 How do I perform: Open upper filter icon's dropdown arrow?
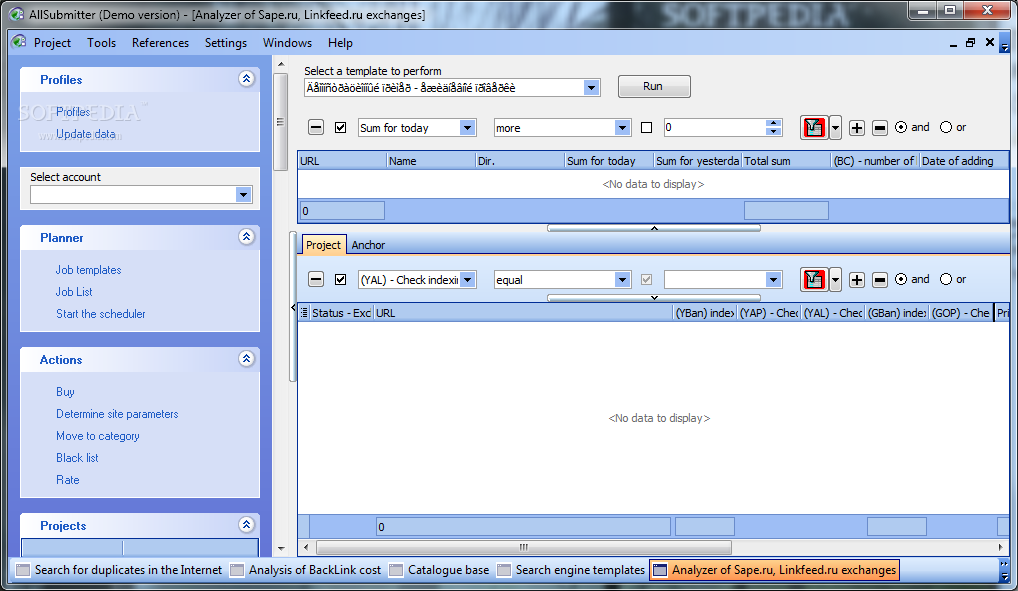click(836, 128)
